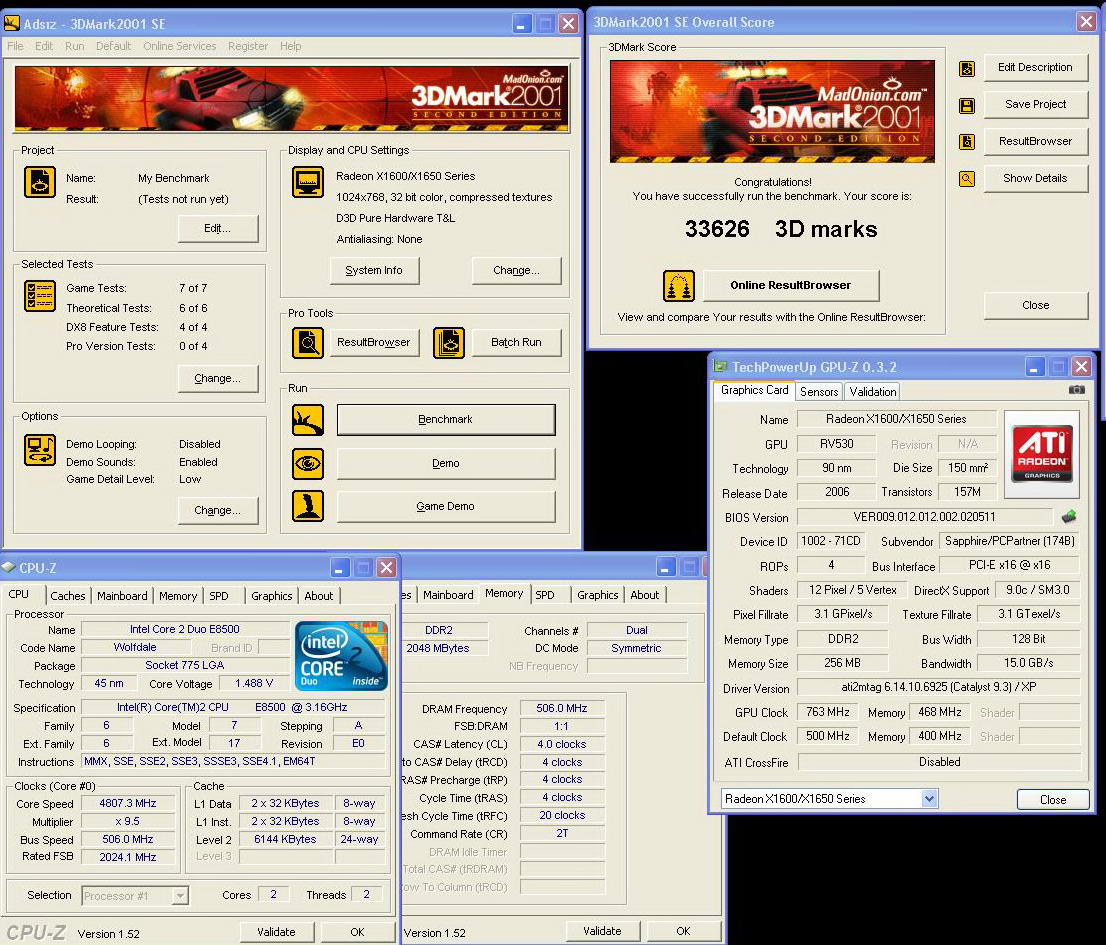Click the Demo button
The height and width of the screenshot is (945, 1106).
446,463
